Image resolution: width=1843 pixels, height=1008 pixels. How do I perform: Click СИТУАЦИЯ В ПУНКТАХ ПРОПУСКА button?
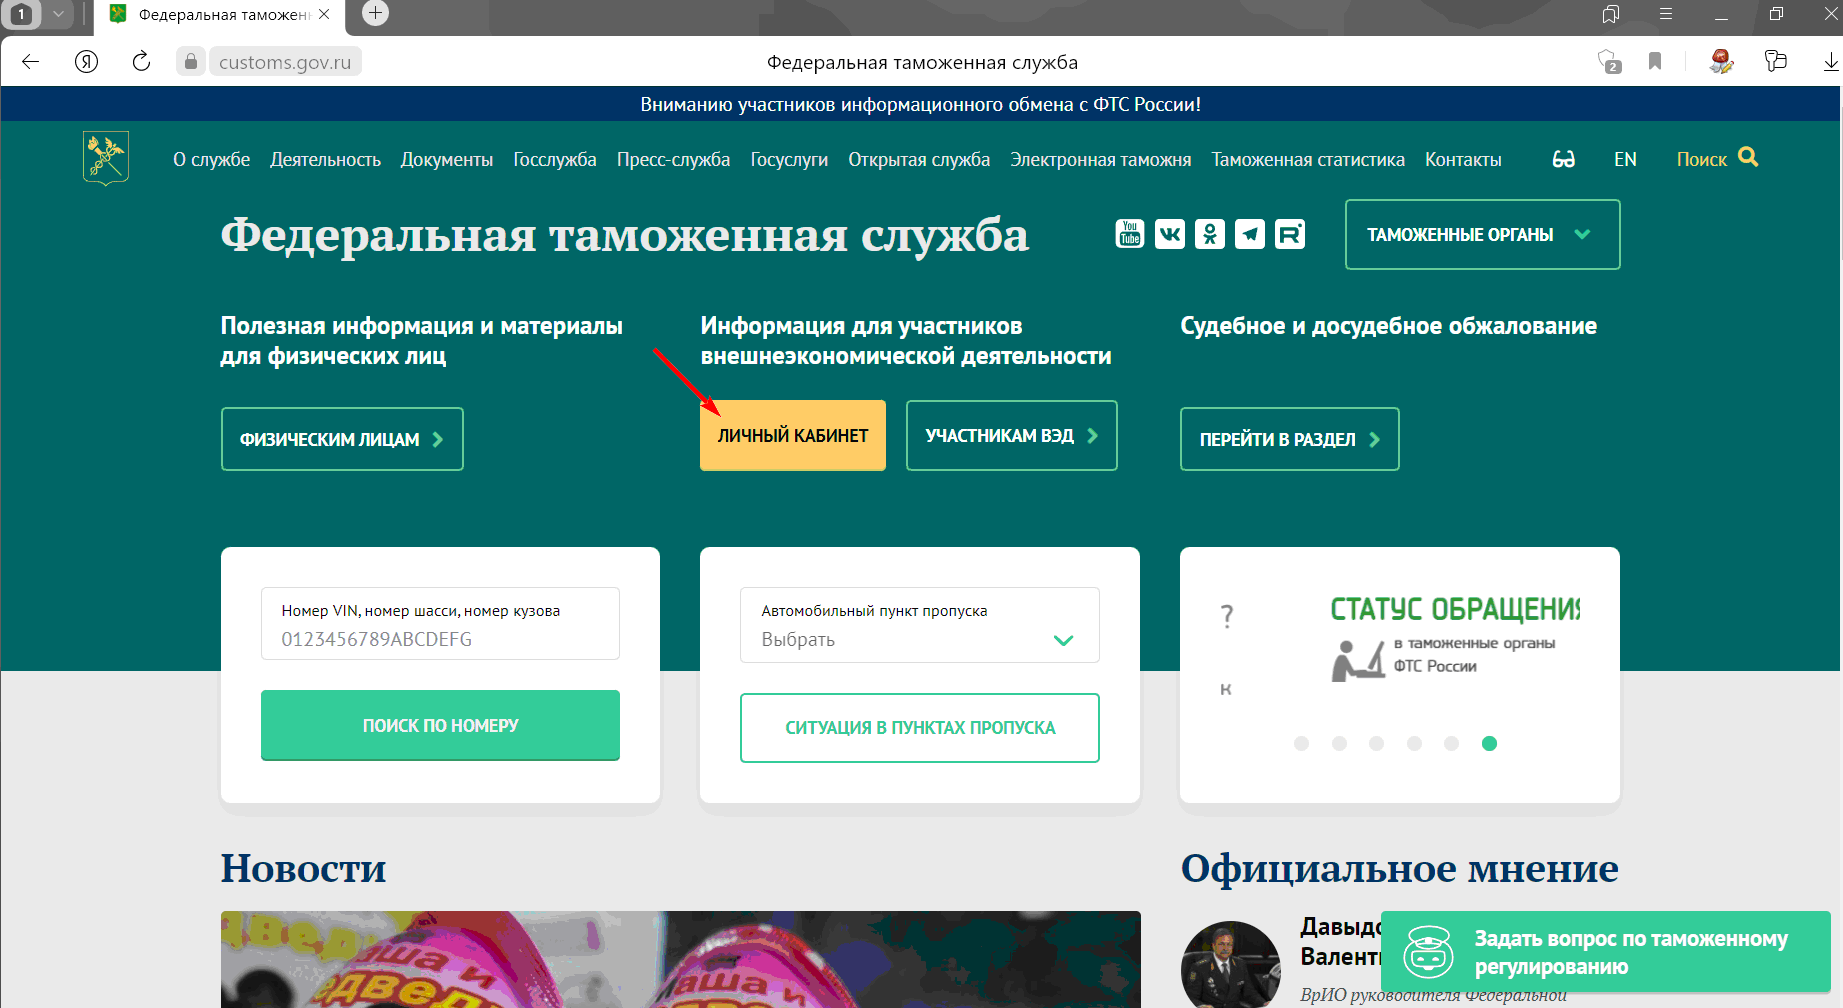coord(920,728)
